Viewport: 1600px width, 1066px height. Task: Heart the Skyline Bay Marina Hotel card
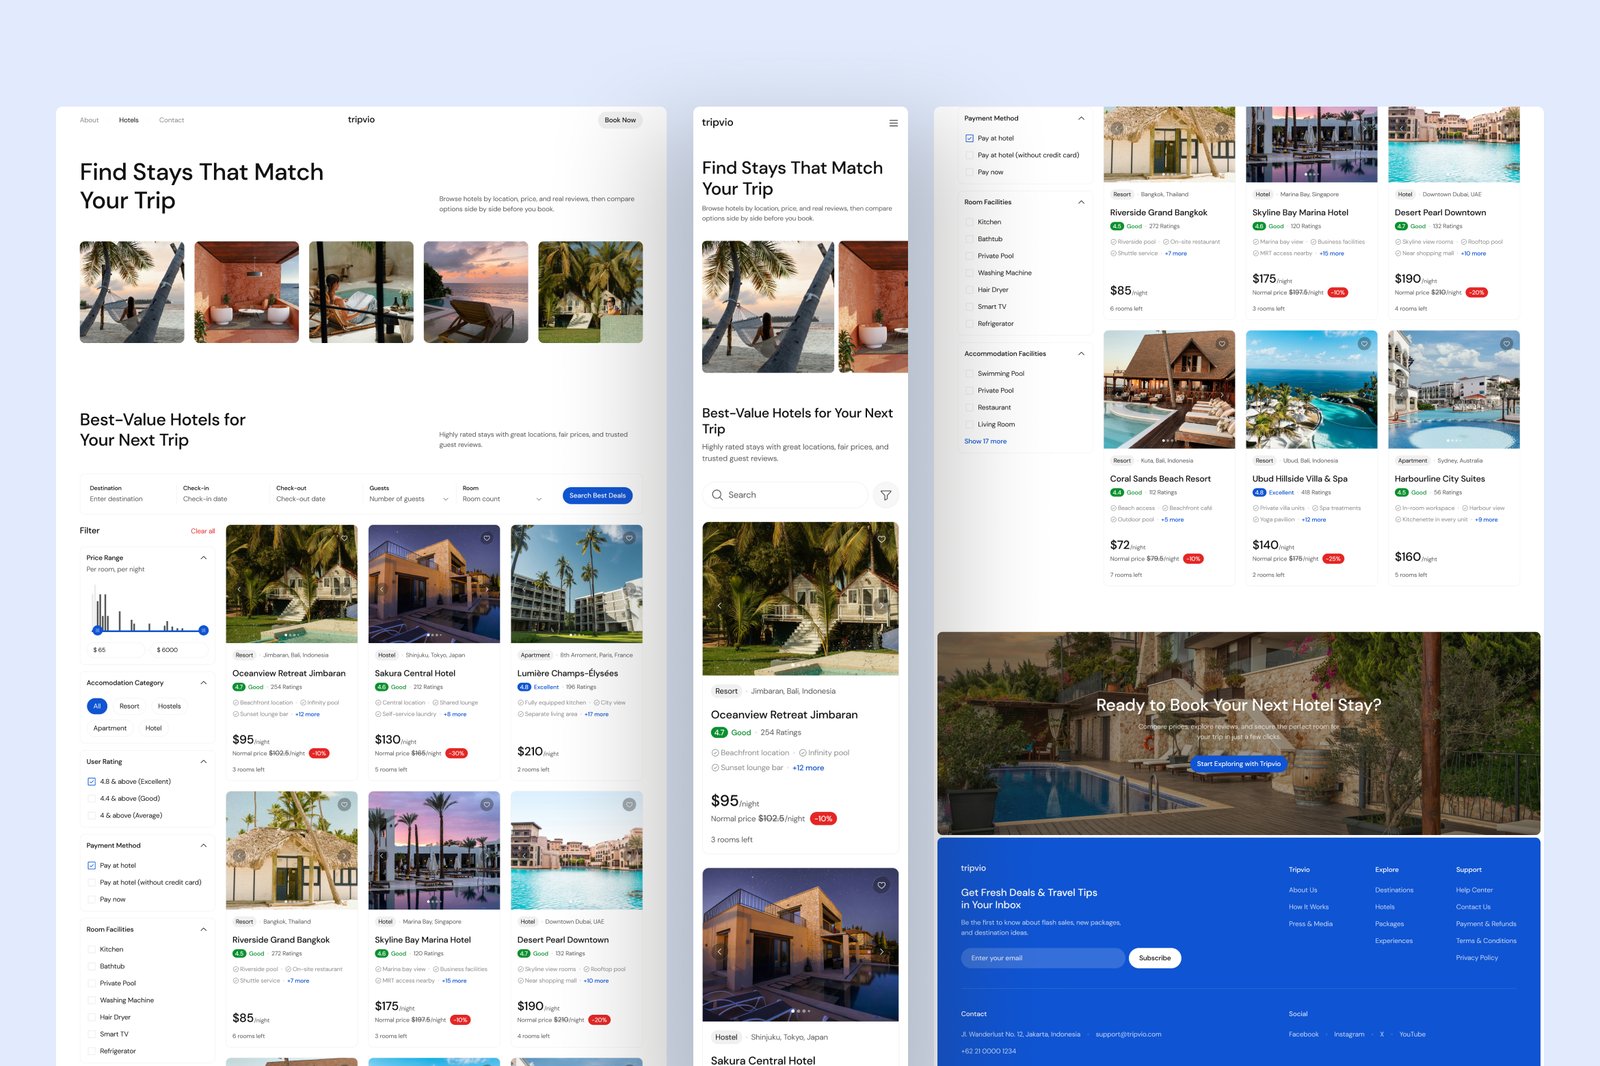pyautogui.click(x=485, y=805)
